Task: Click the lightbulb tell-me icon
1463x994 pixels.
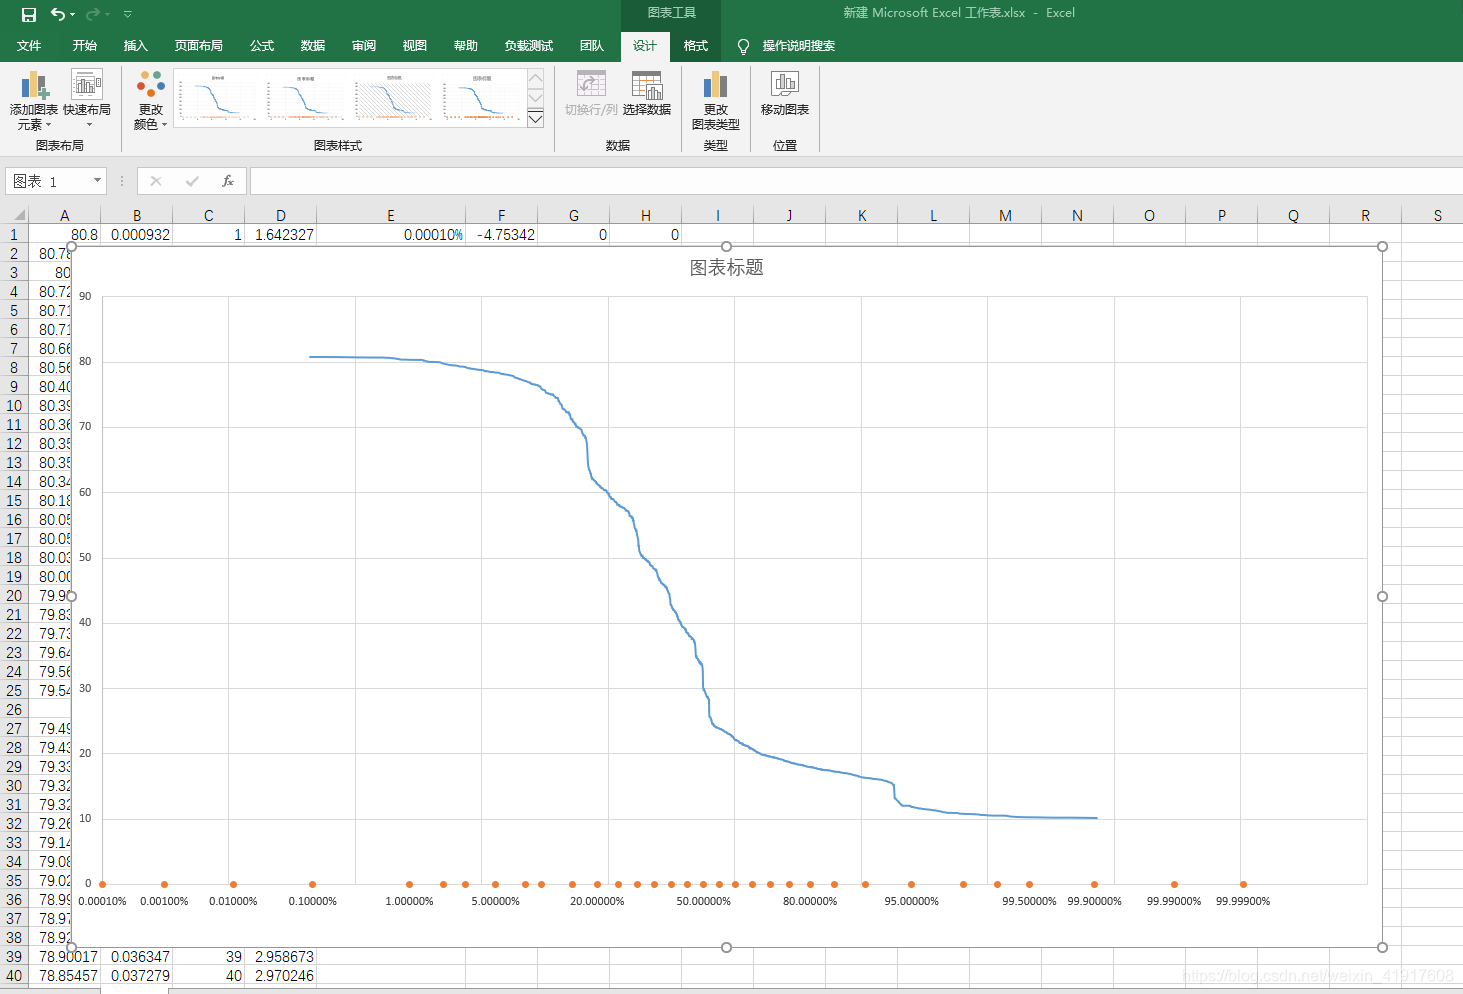Action: [x=743, y=46]
